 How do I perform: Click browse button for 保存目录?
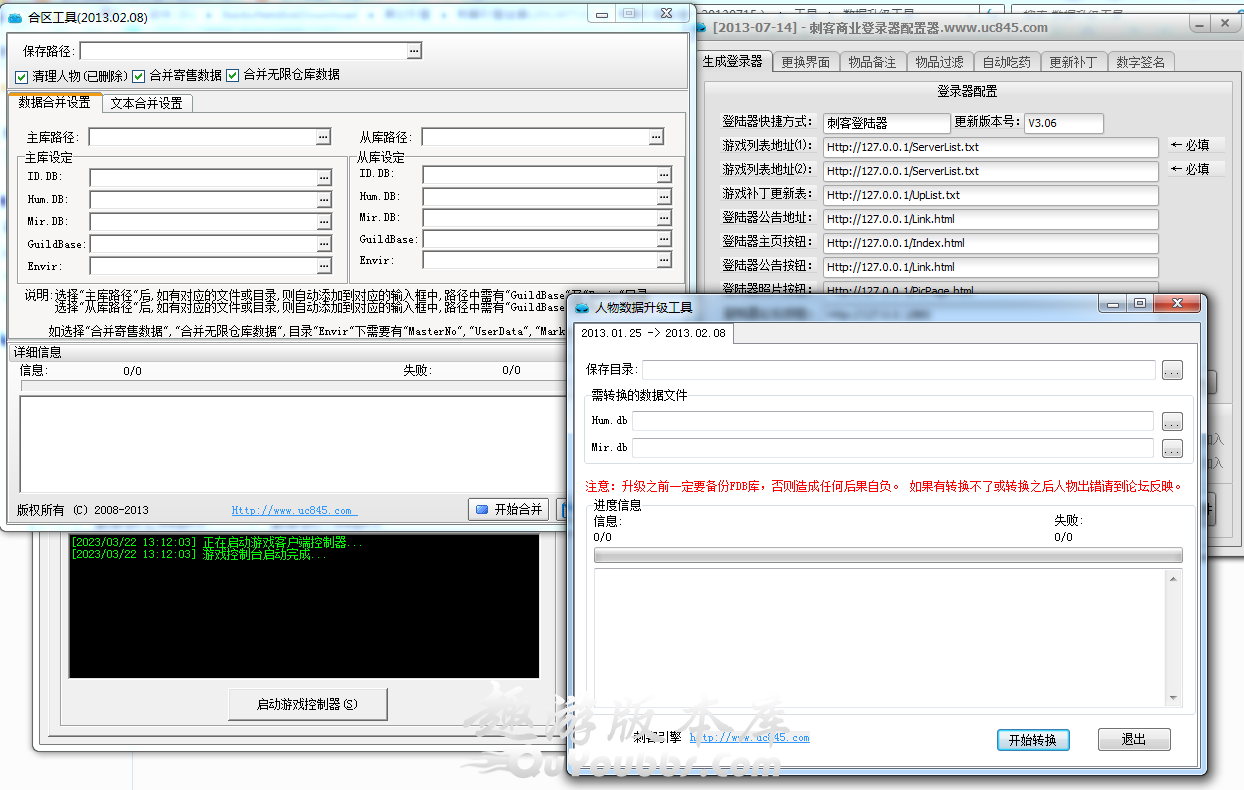[x=1172, y=371]
